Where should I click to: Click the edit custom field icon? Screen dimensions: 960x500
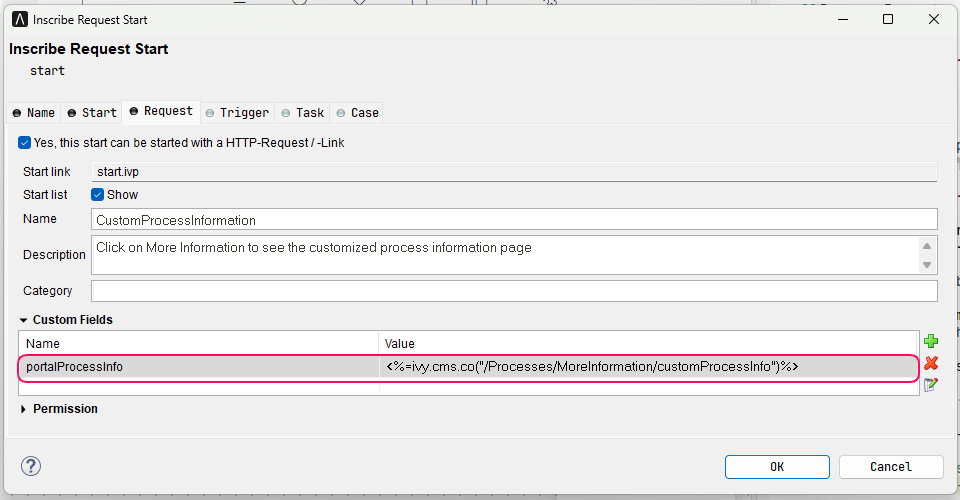point(931,384)
